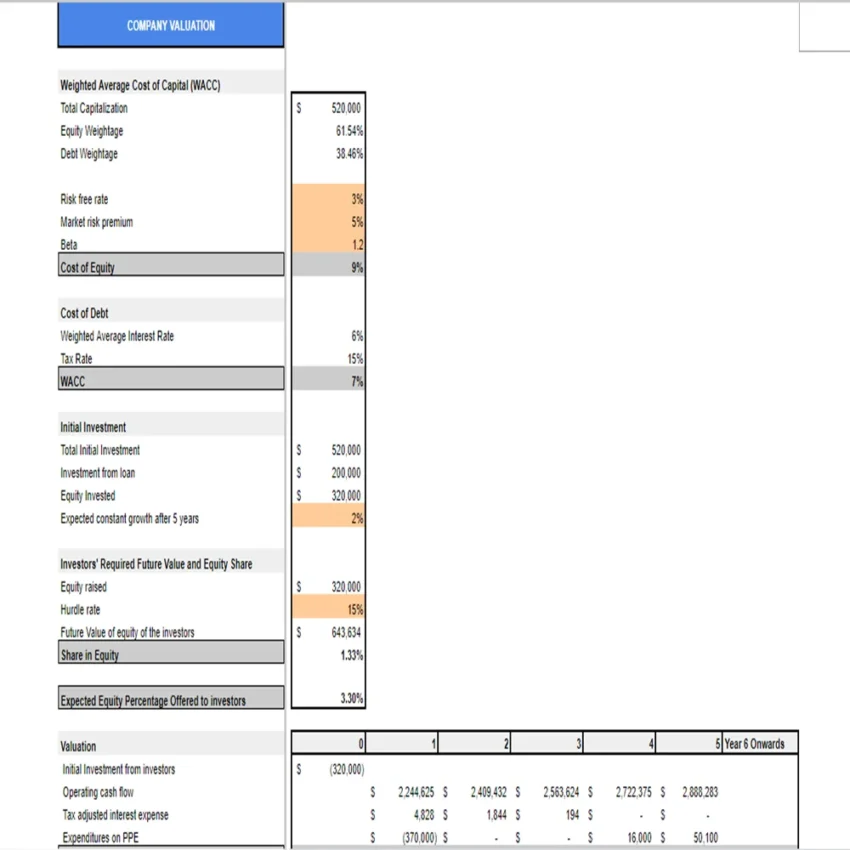This screenshot has width=850, height=850.
Task: Select Investors' Required Future Value heading
Action: 156,564
